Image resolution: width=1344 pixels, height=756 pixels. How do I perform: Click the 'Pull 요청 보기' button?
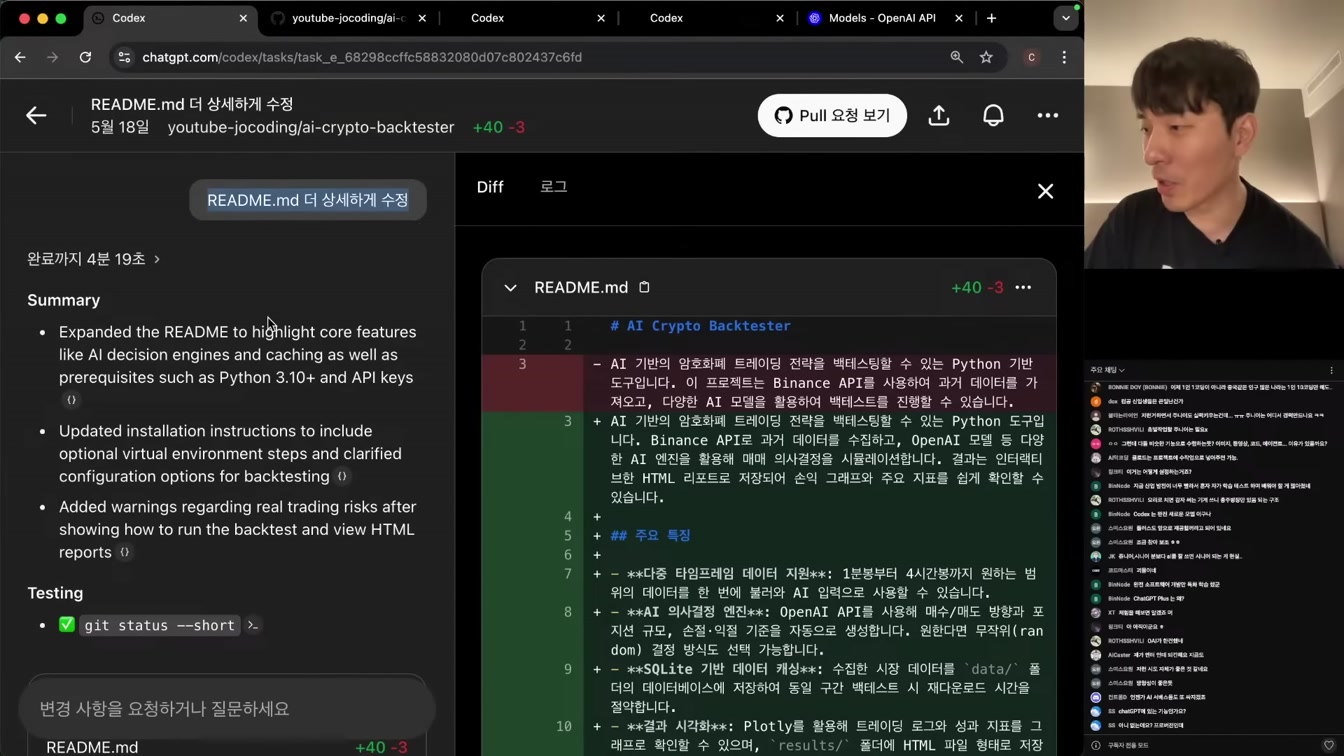coord(832,116)
